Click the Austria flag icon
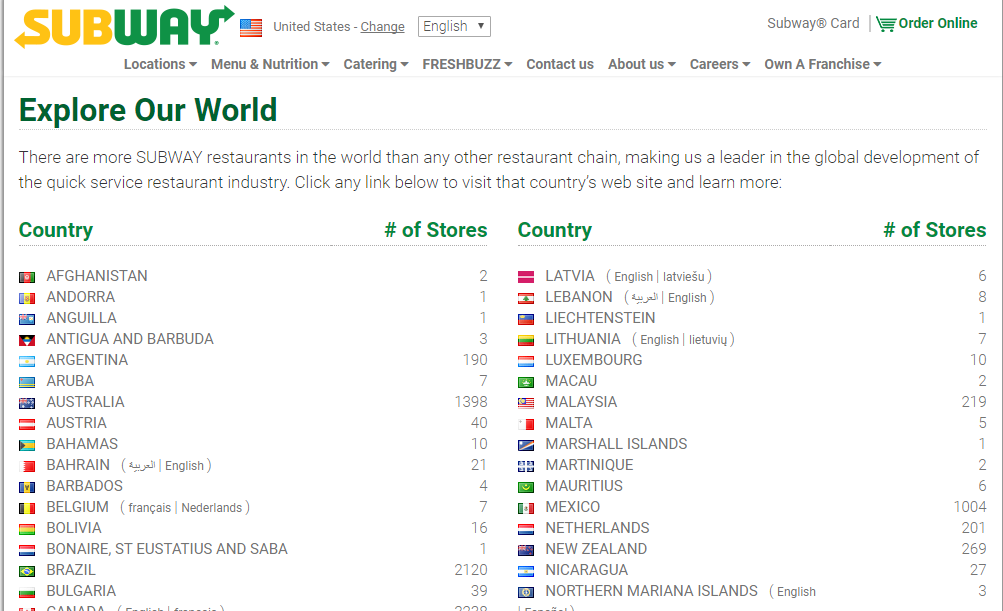The image size is (1003, 611). 27,424
